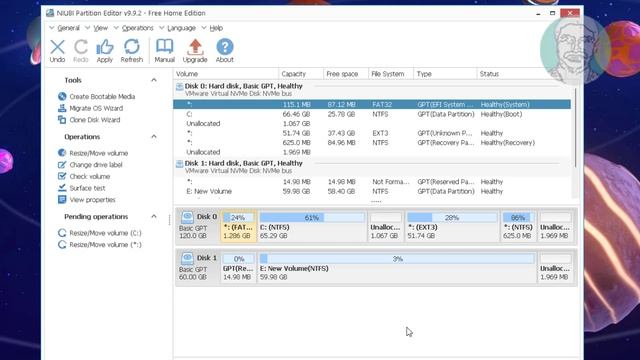
Task: Sort by the Volume column header
Action: 226,74
